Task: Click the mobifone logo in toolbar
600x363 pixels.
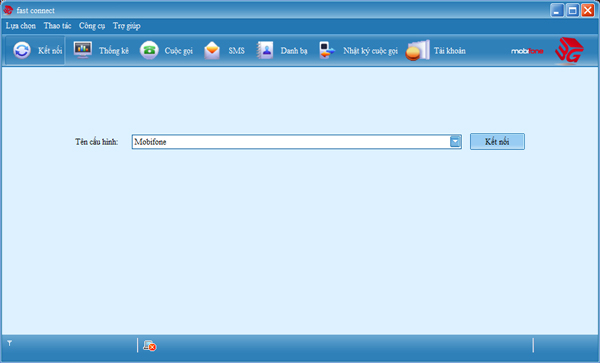Action: pos(527,51)
